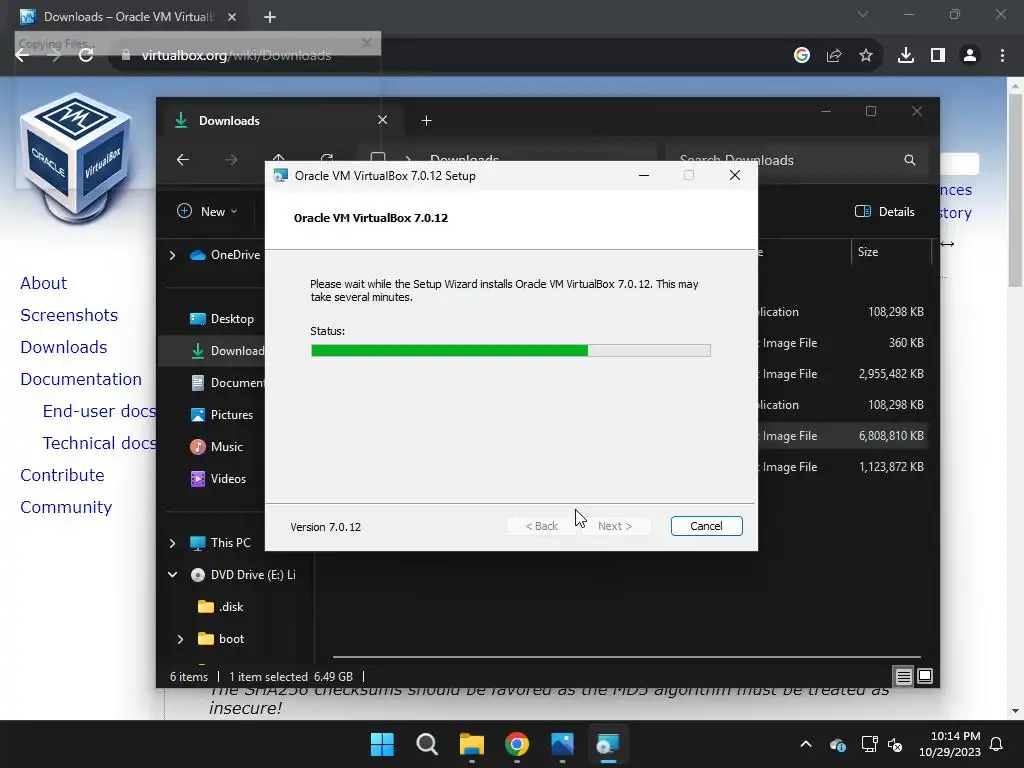1024x768 pixels.
Task: Open Chrome tab search chevron
Action: pos(863,14)
